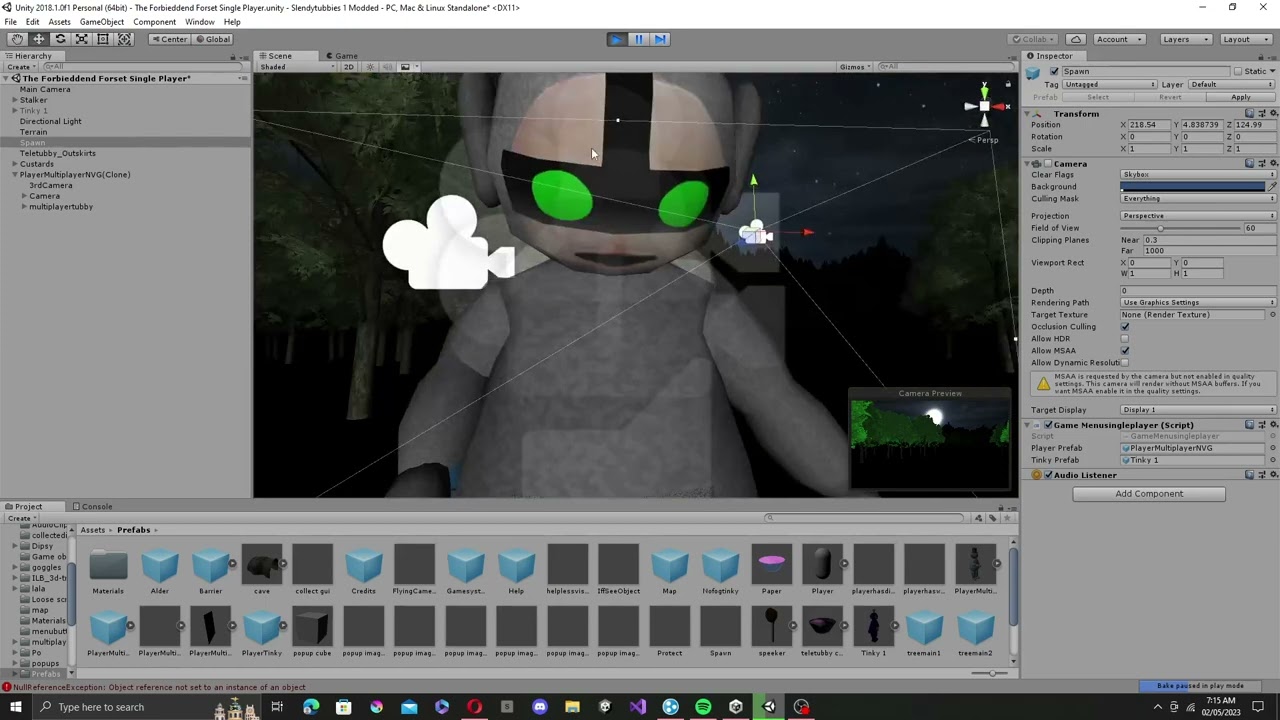Open the Layer dropdown showing Default
Image resolution: width=1280 pixels, height=720 pixels.
pos(1232,85)
